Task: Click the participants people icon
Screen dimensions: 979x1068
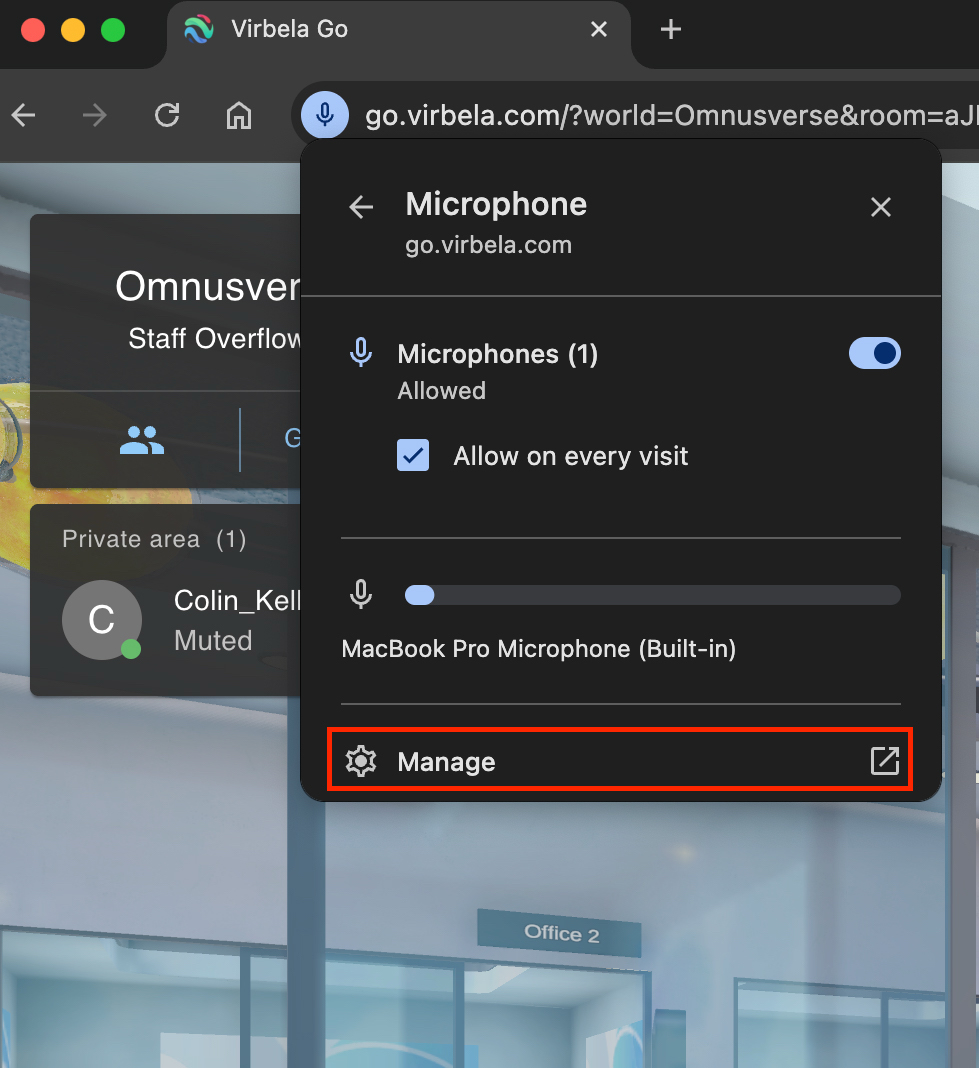Action: (x=141, y=439)
